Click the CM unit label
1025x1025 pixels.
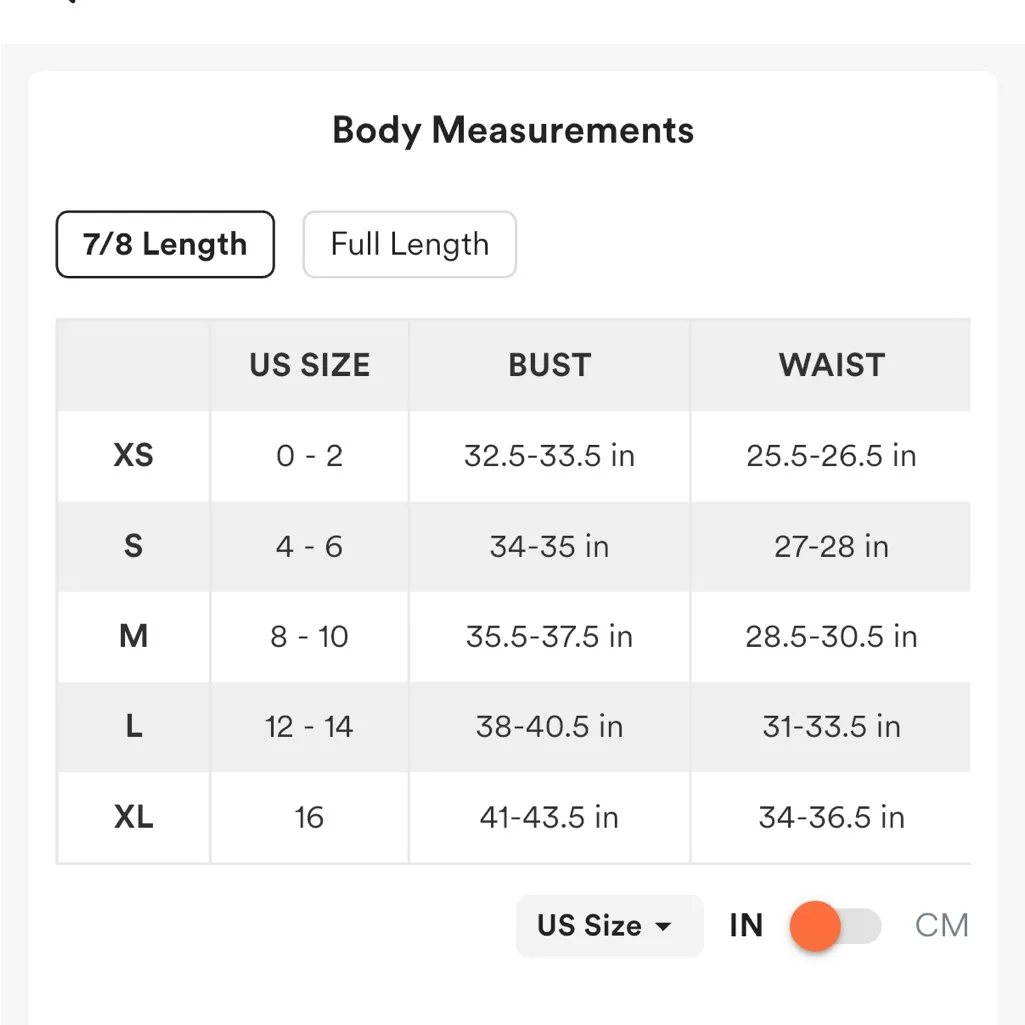pyautogui.click(x=941, y=926)
